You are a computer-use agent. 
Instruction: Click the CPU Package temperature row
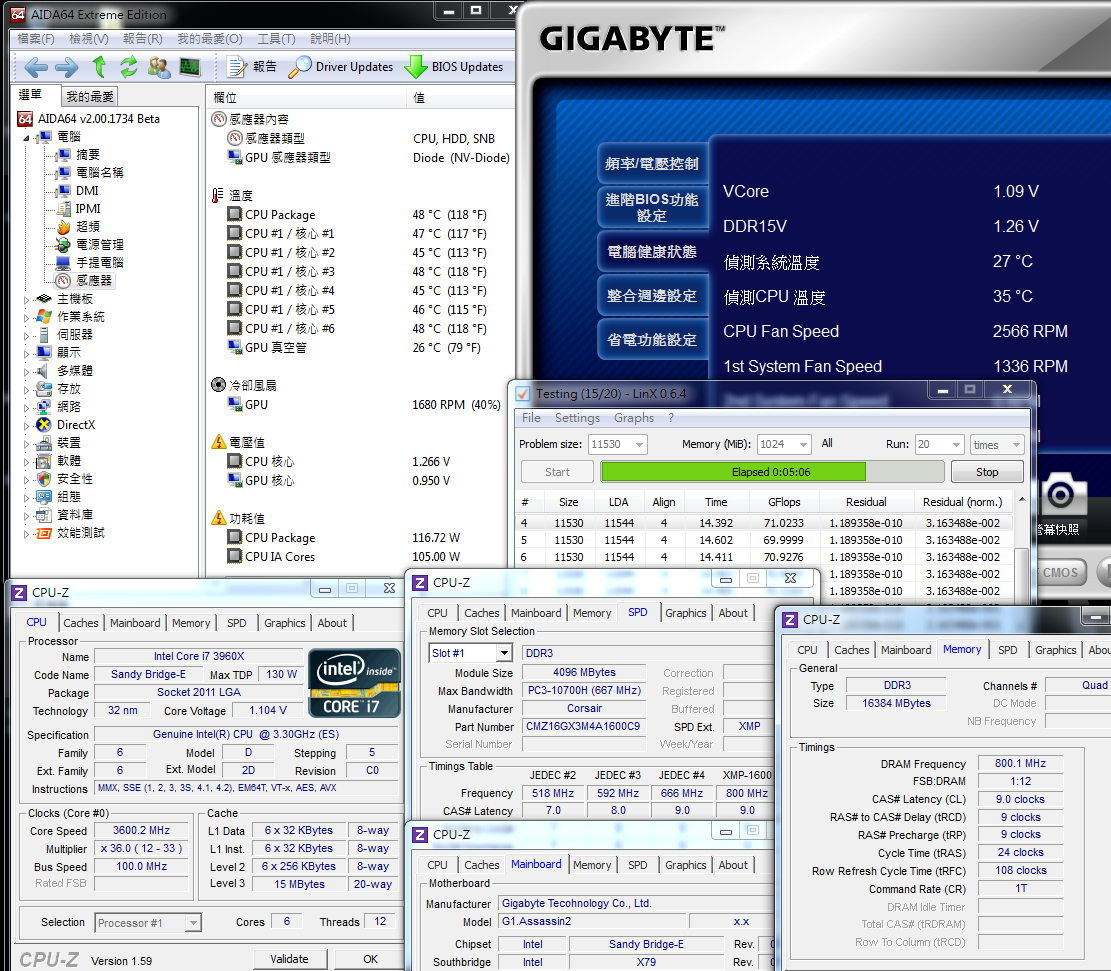coord(360,215)
